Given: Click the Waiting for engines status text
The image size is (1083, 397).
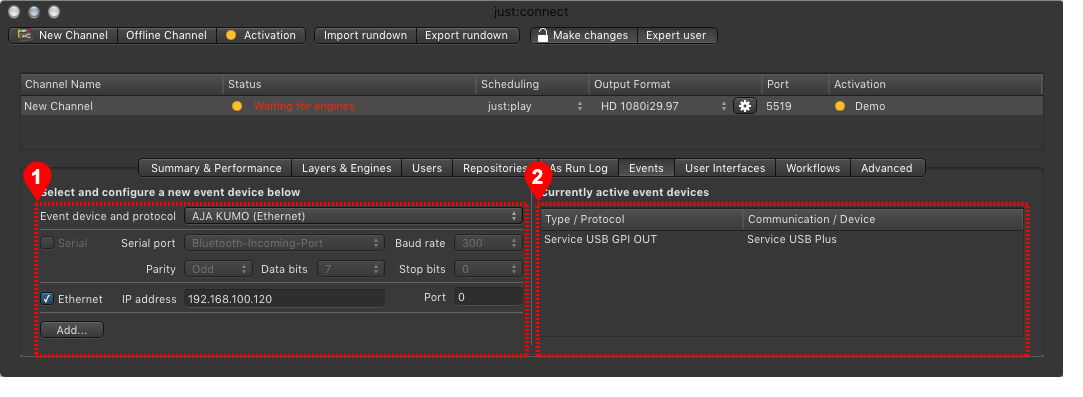Looking at the screenshot, I should 305,106.
